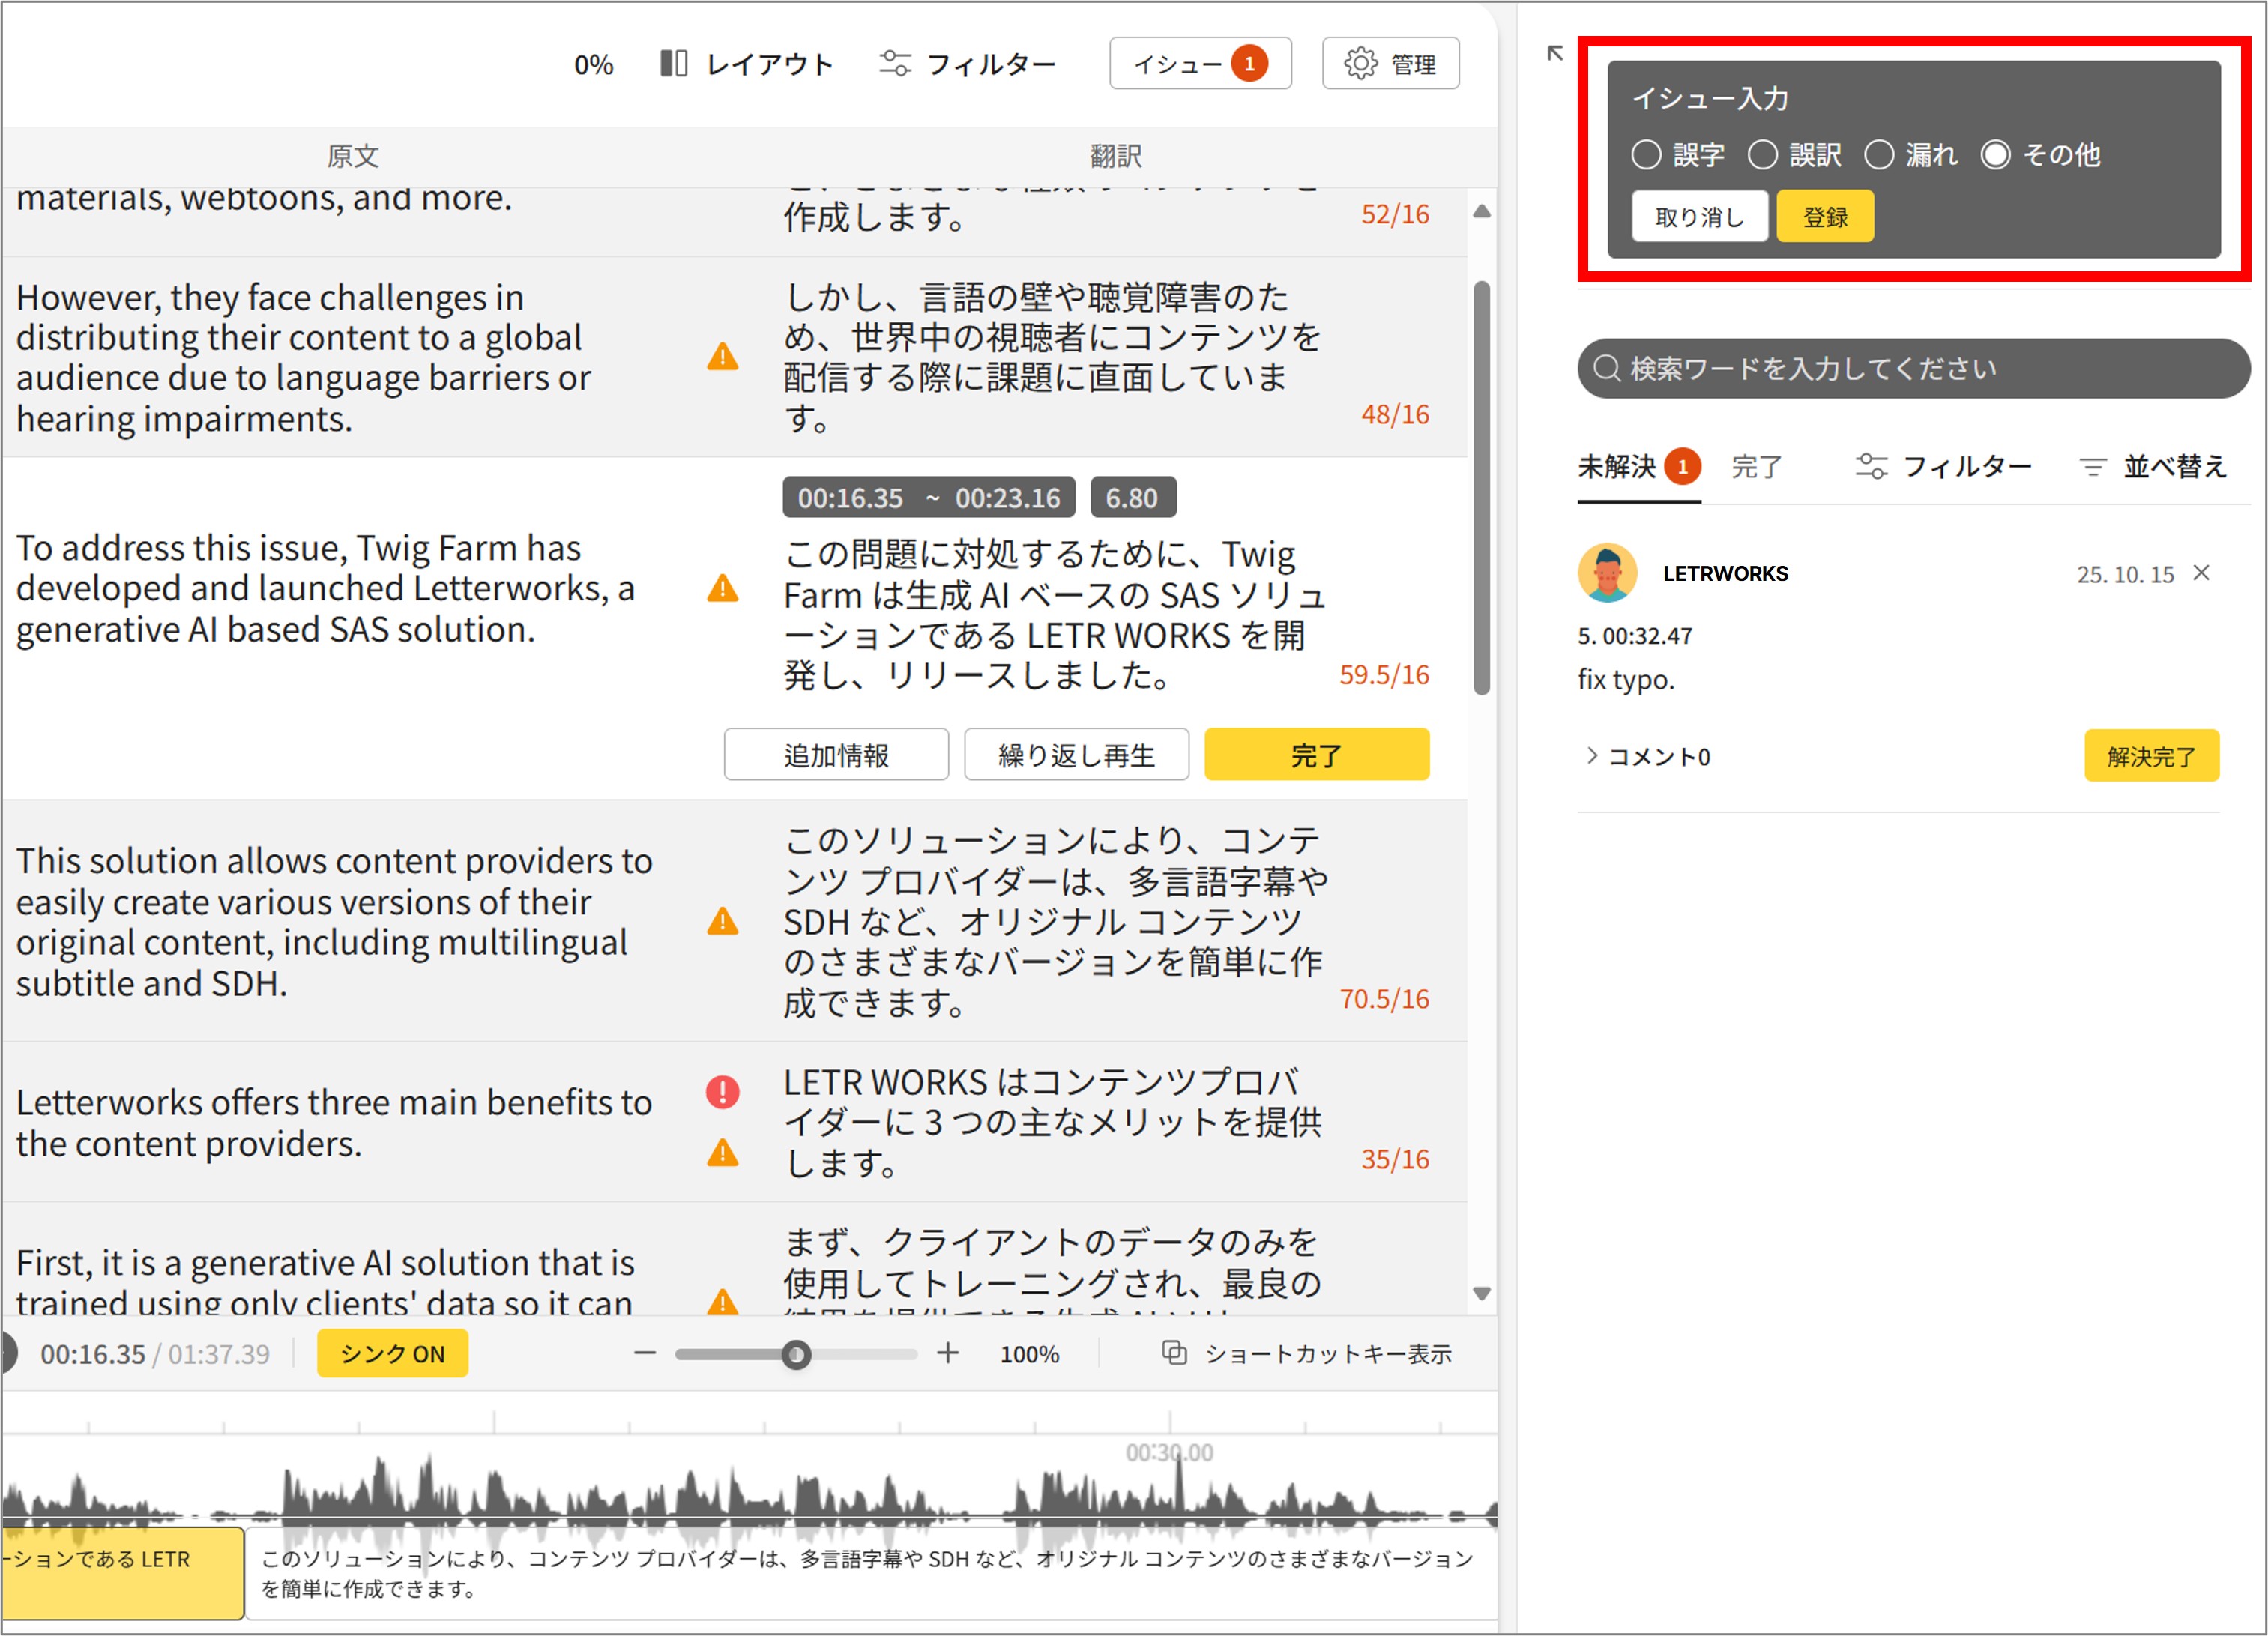Image resolution: width=2268 pixels, height=1636 pixels.
Task: Click the zoom-in plus icon
Action: [947, 1354]
